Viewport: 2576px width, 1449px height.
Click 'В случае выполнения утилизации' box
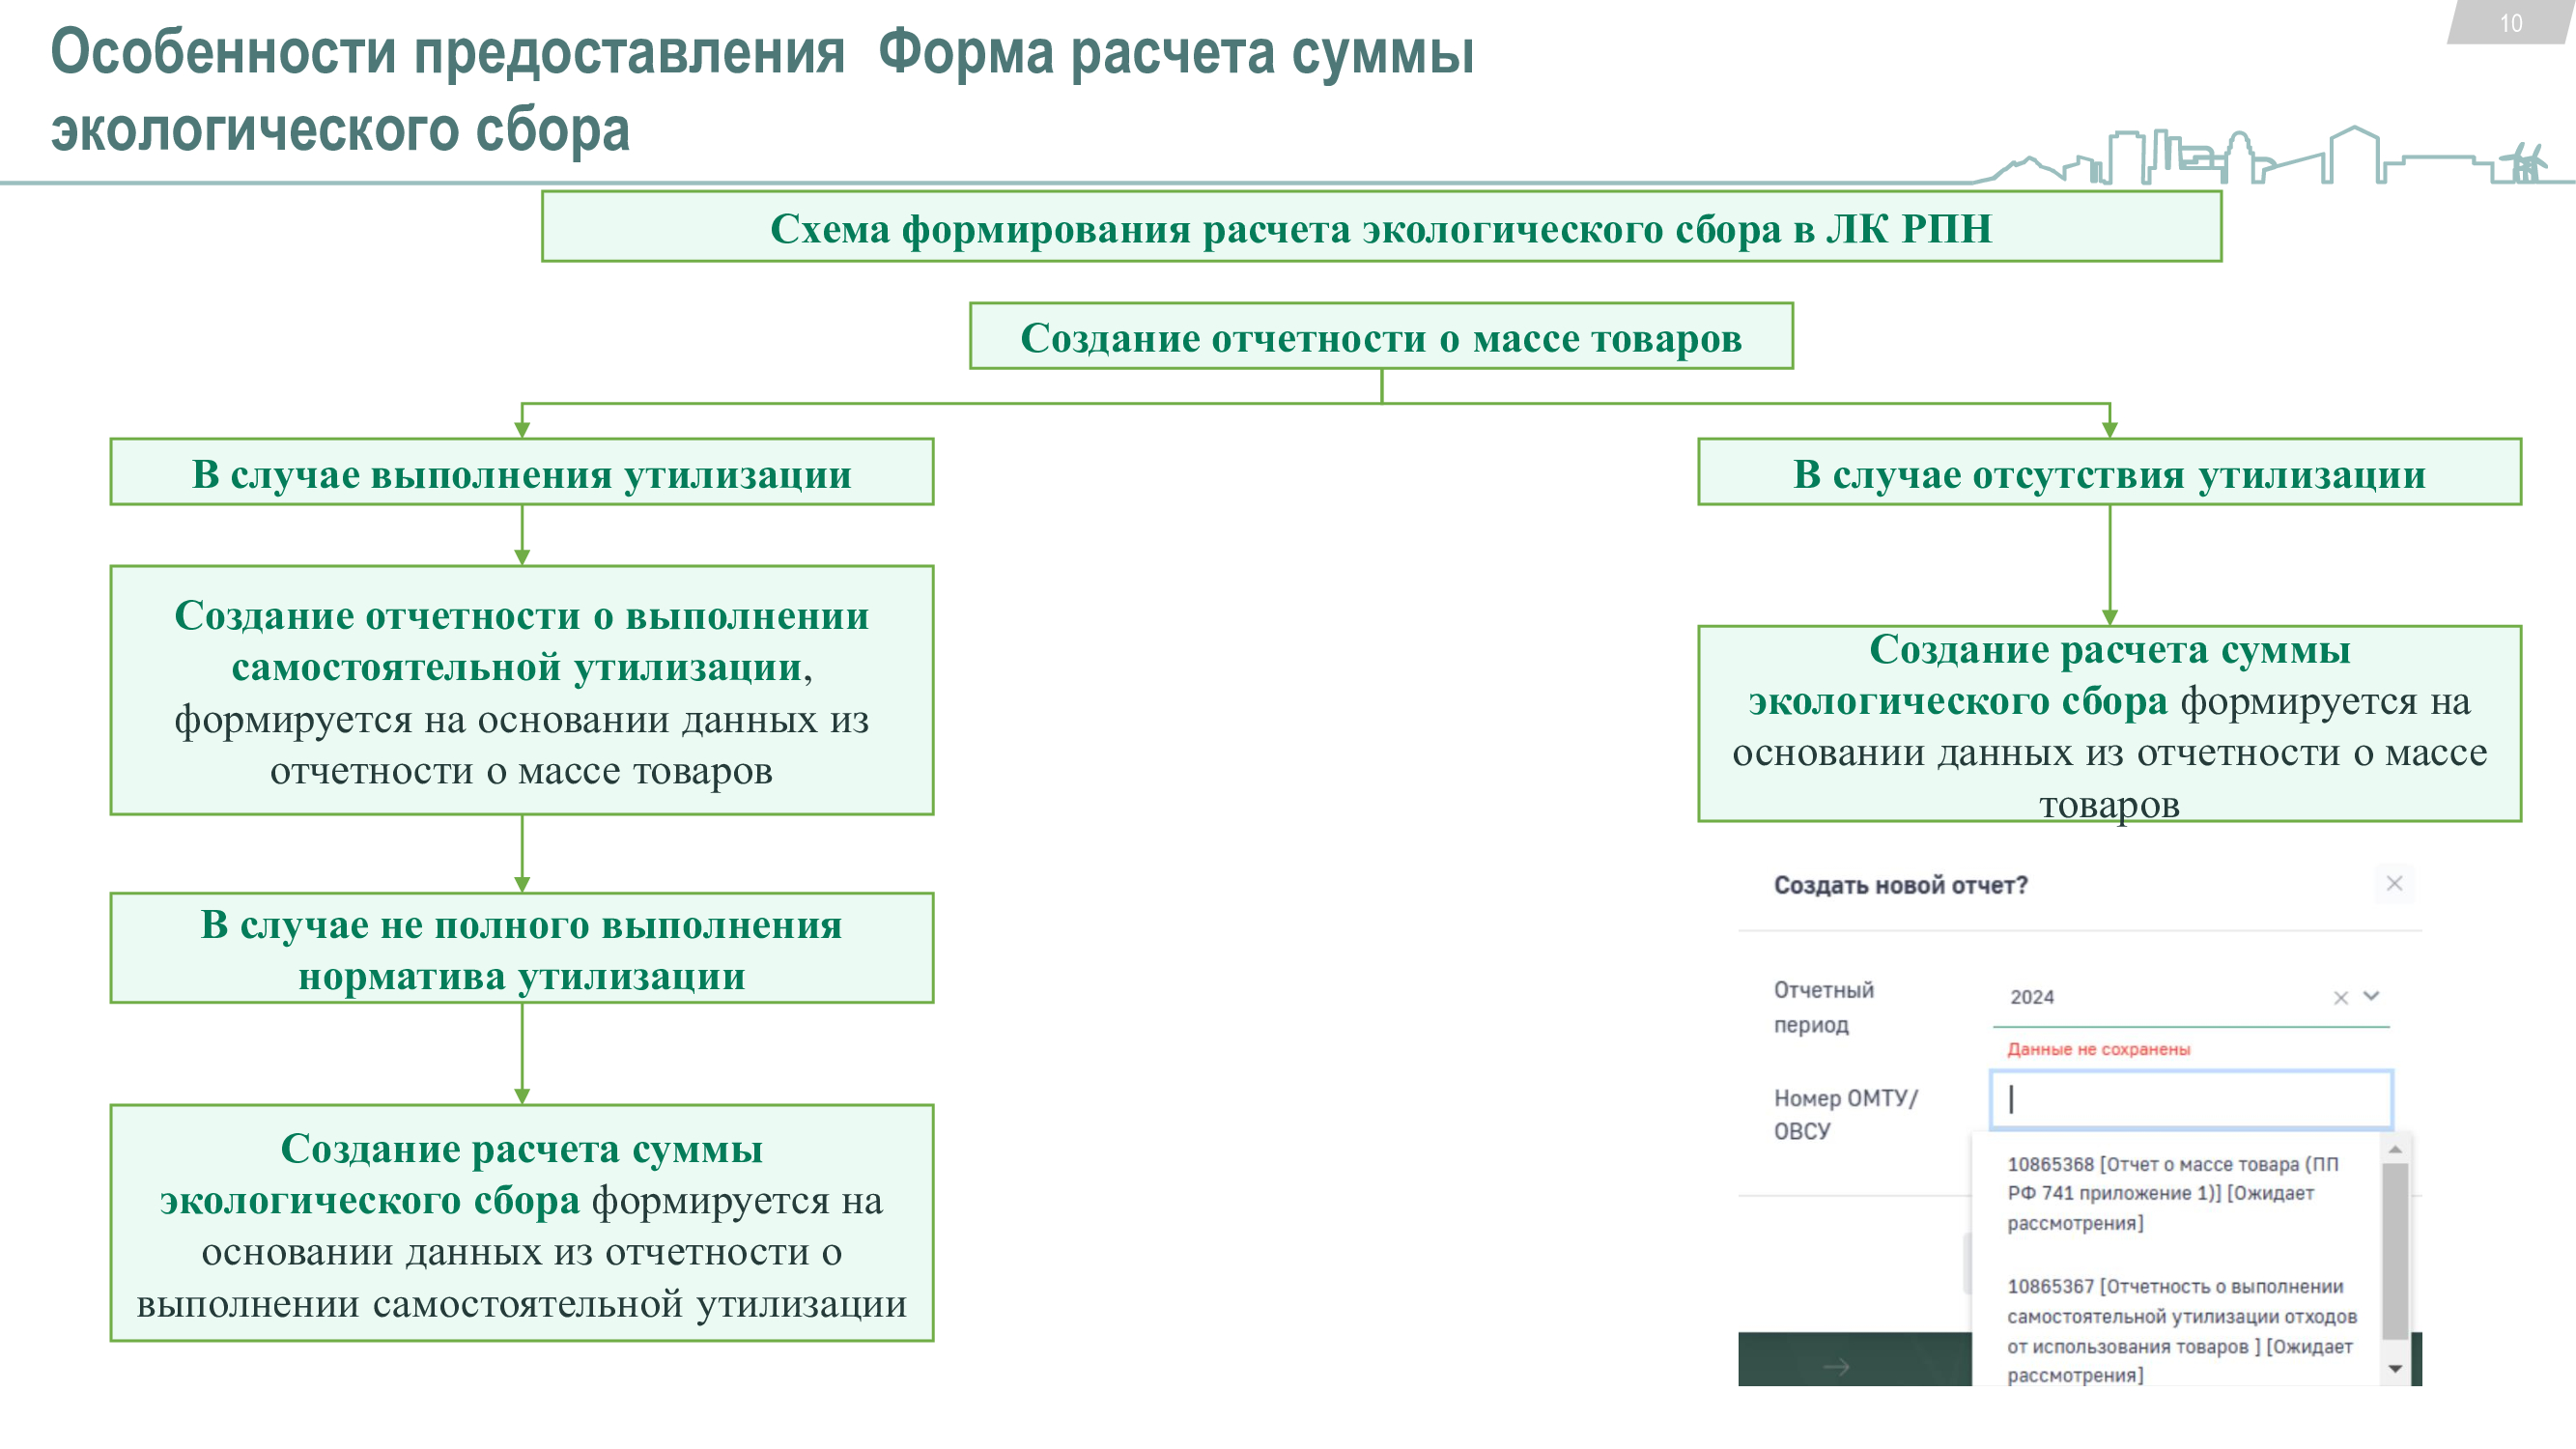pos(521,473)
